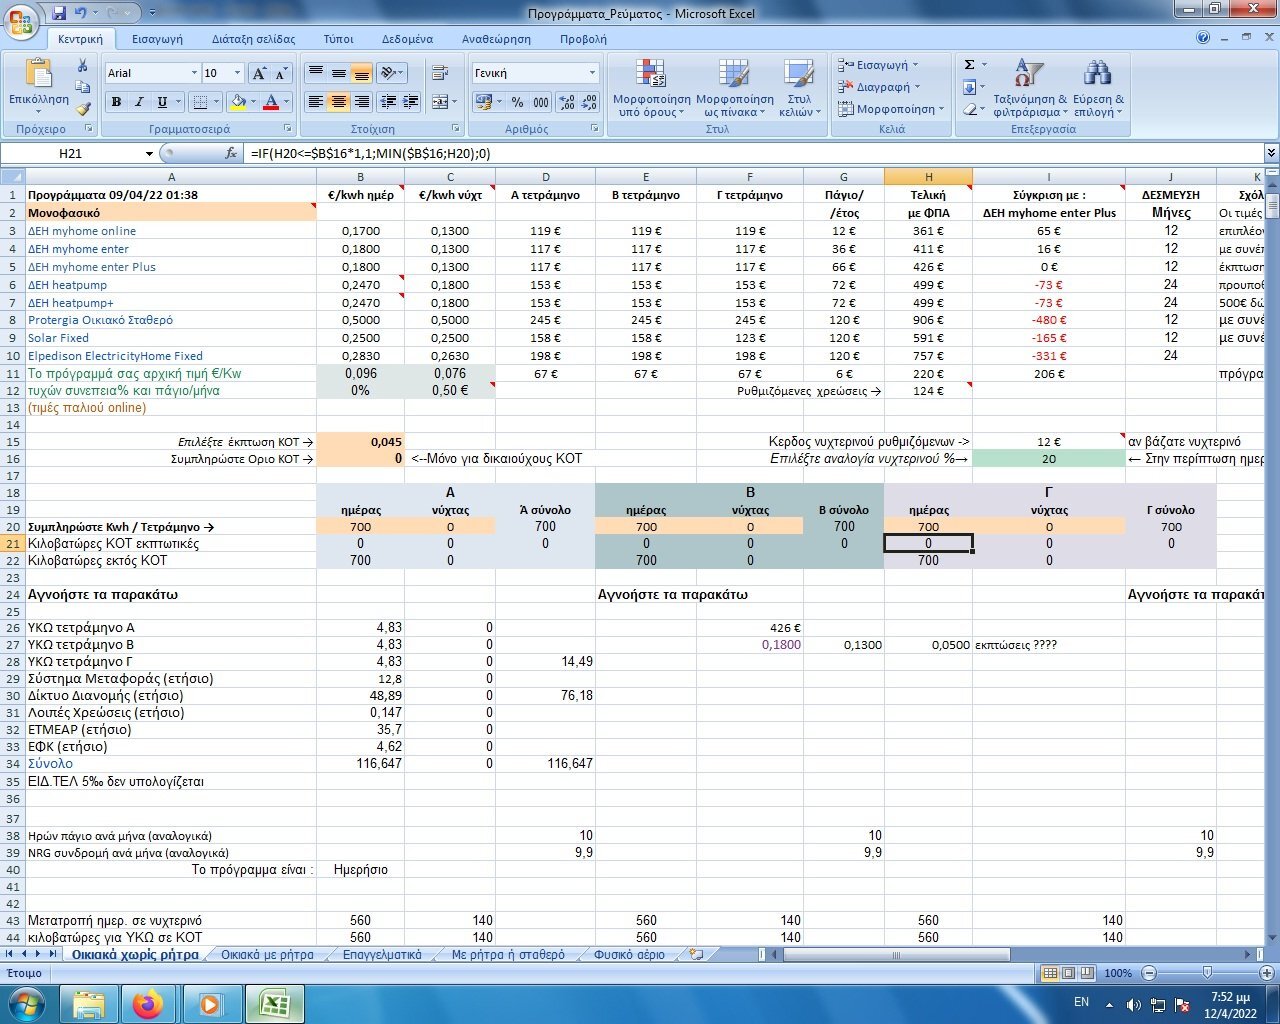The image size is (1280, 1024).
Task: Toggle Italic formatting
Action: tap(139, 102)
